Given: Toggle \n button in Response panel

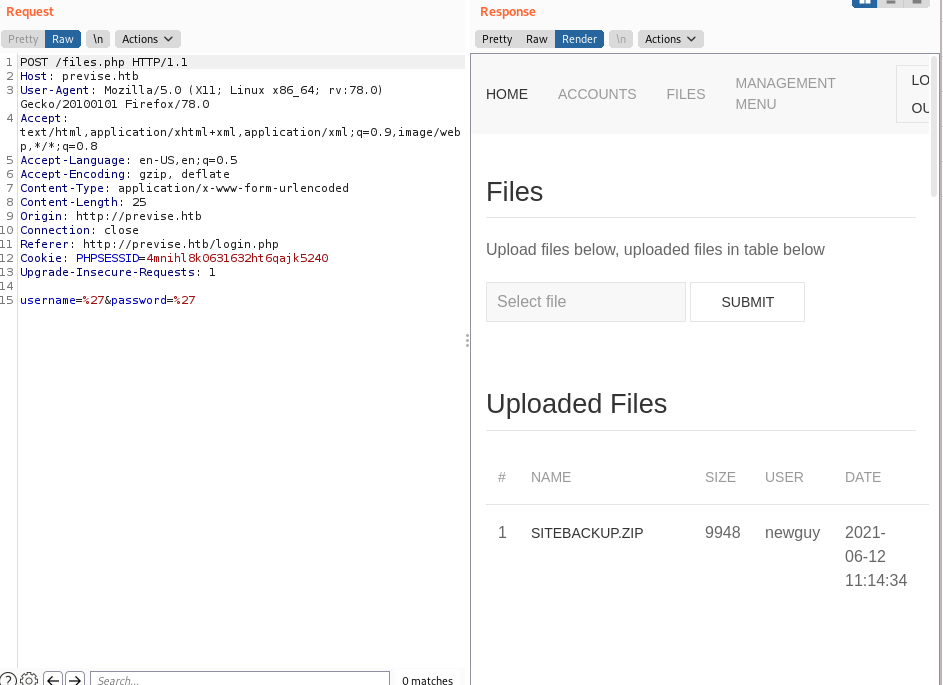Looking at the screenshot, I should [x=621, y=39].
